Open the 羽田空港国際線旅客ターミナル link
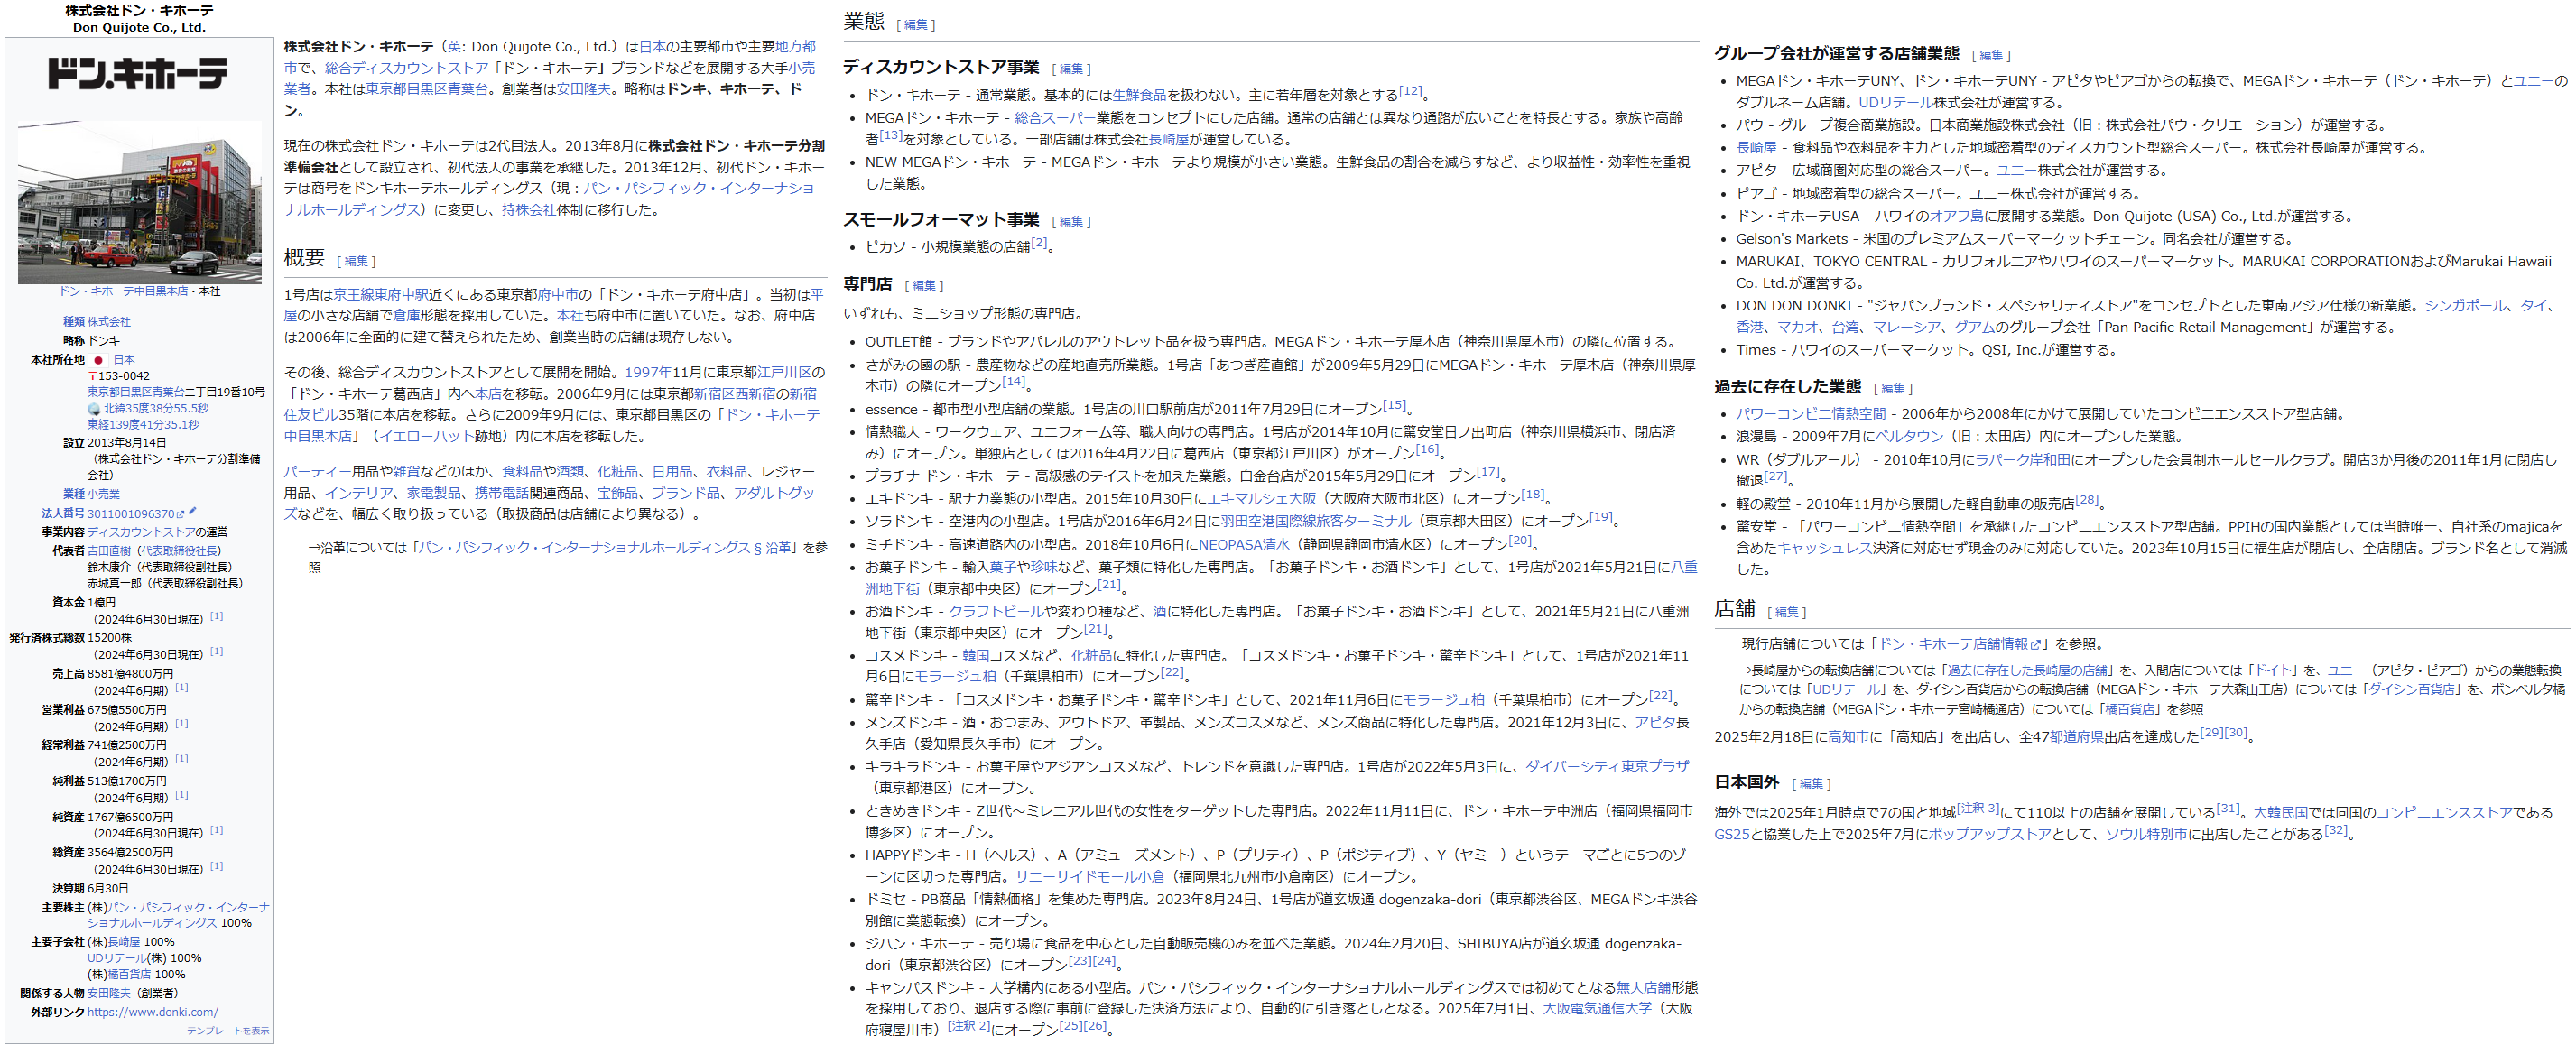2576x1045 pixels. 1315,522
